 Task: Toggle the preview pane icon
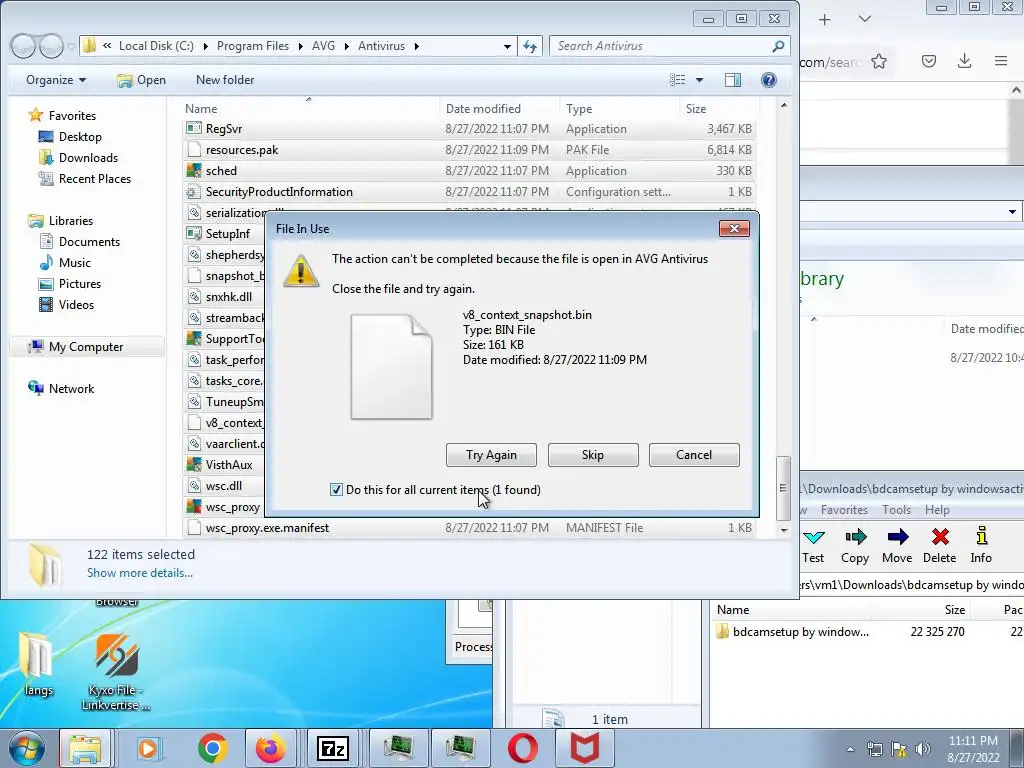point(733,80)
